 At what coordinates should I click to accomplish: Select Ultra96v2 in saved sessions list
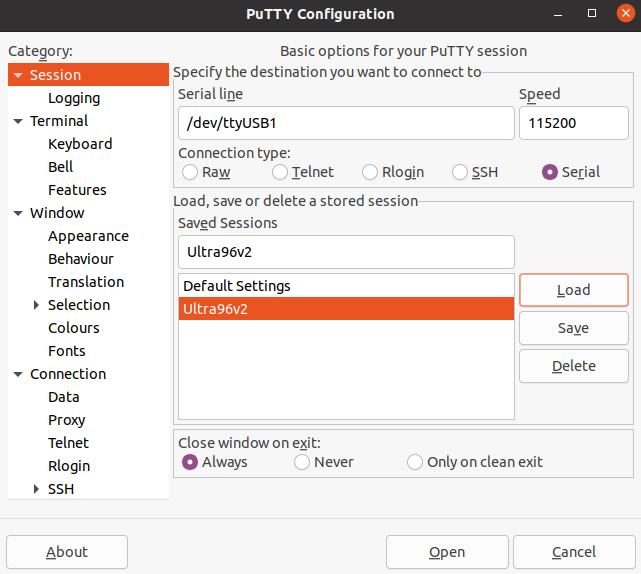[346, 309]
